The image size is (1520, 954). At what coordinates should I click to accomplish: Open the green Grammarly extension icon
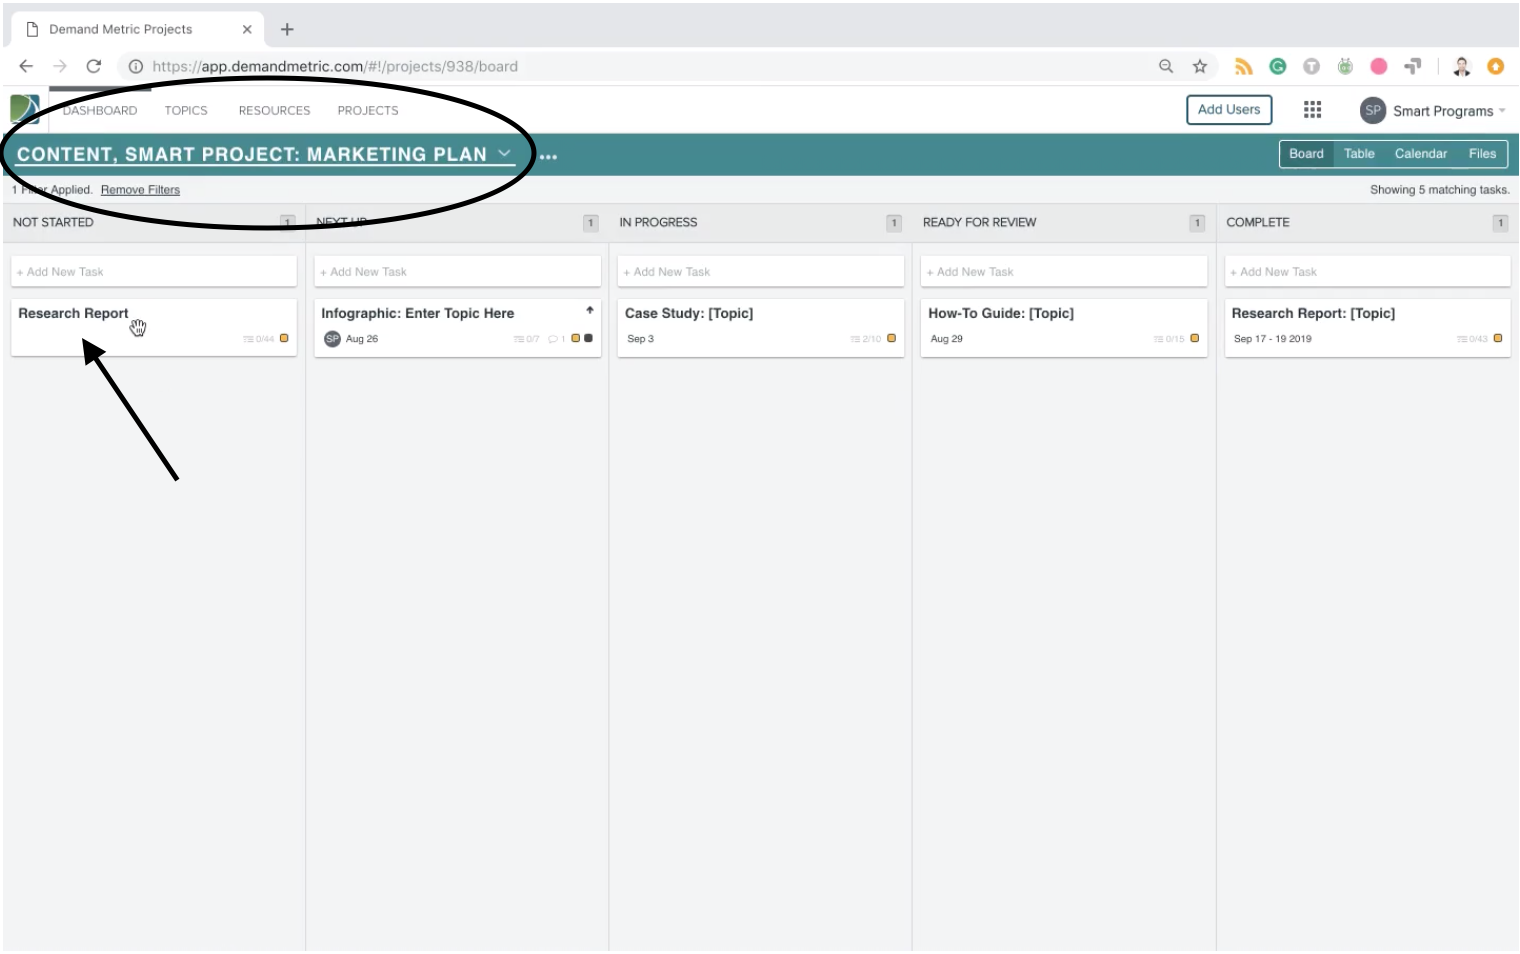pyautogui.click(x=1278, y=66)
